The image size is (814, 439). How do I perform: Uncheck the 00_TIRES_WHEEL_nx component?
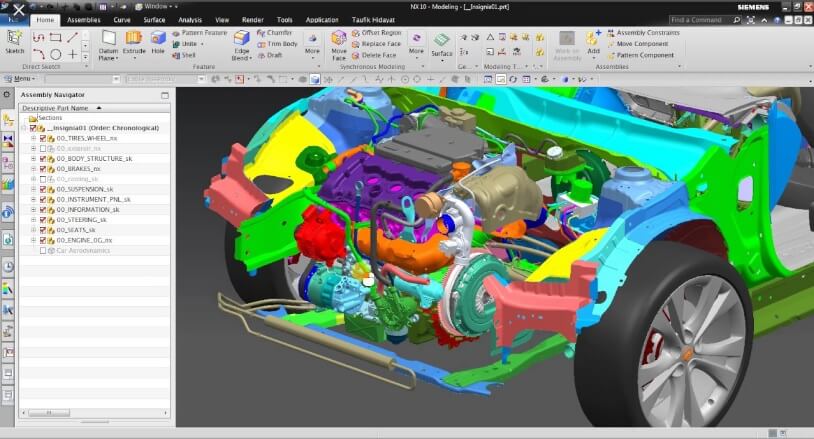pyautogui.click(x=43, y=139)
